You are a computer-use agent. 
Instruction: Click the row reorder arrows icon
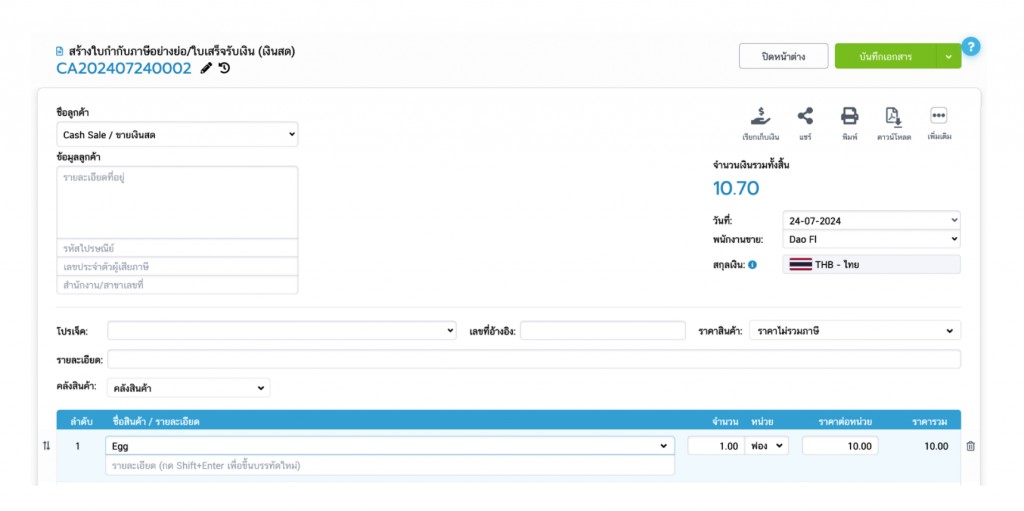tap(46, 446)
